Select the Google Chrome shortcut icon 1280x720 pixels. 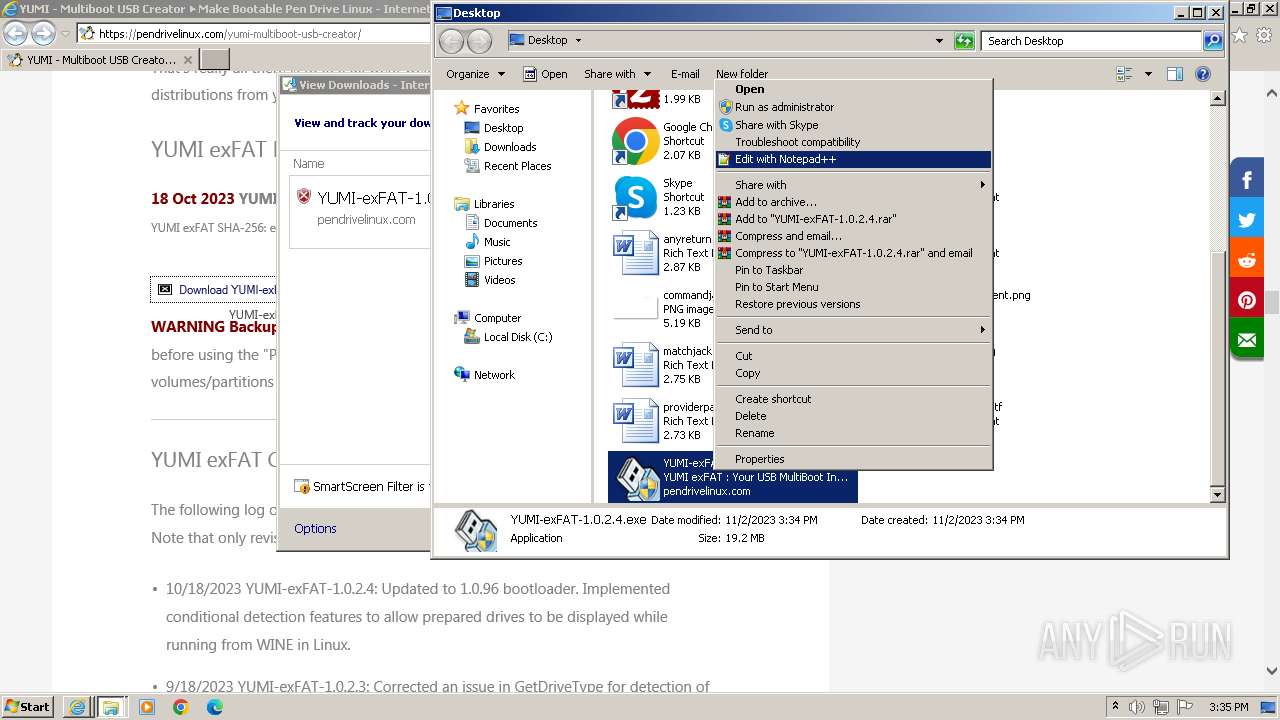click(x=635, y=141)
